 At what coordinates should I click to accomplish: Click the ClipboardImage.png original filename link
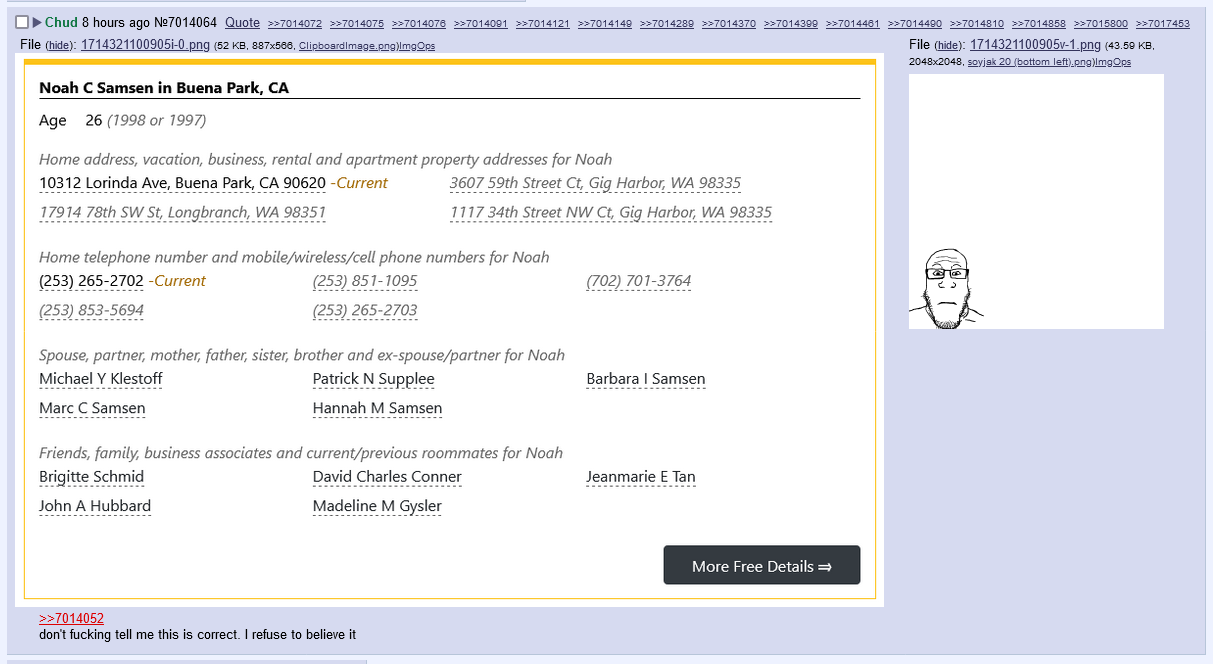(346, 46)
